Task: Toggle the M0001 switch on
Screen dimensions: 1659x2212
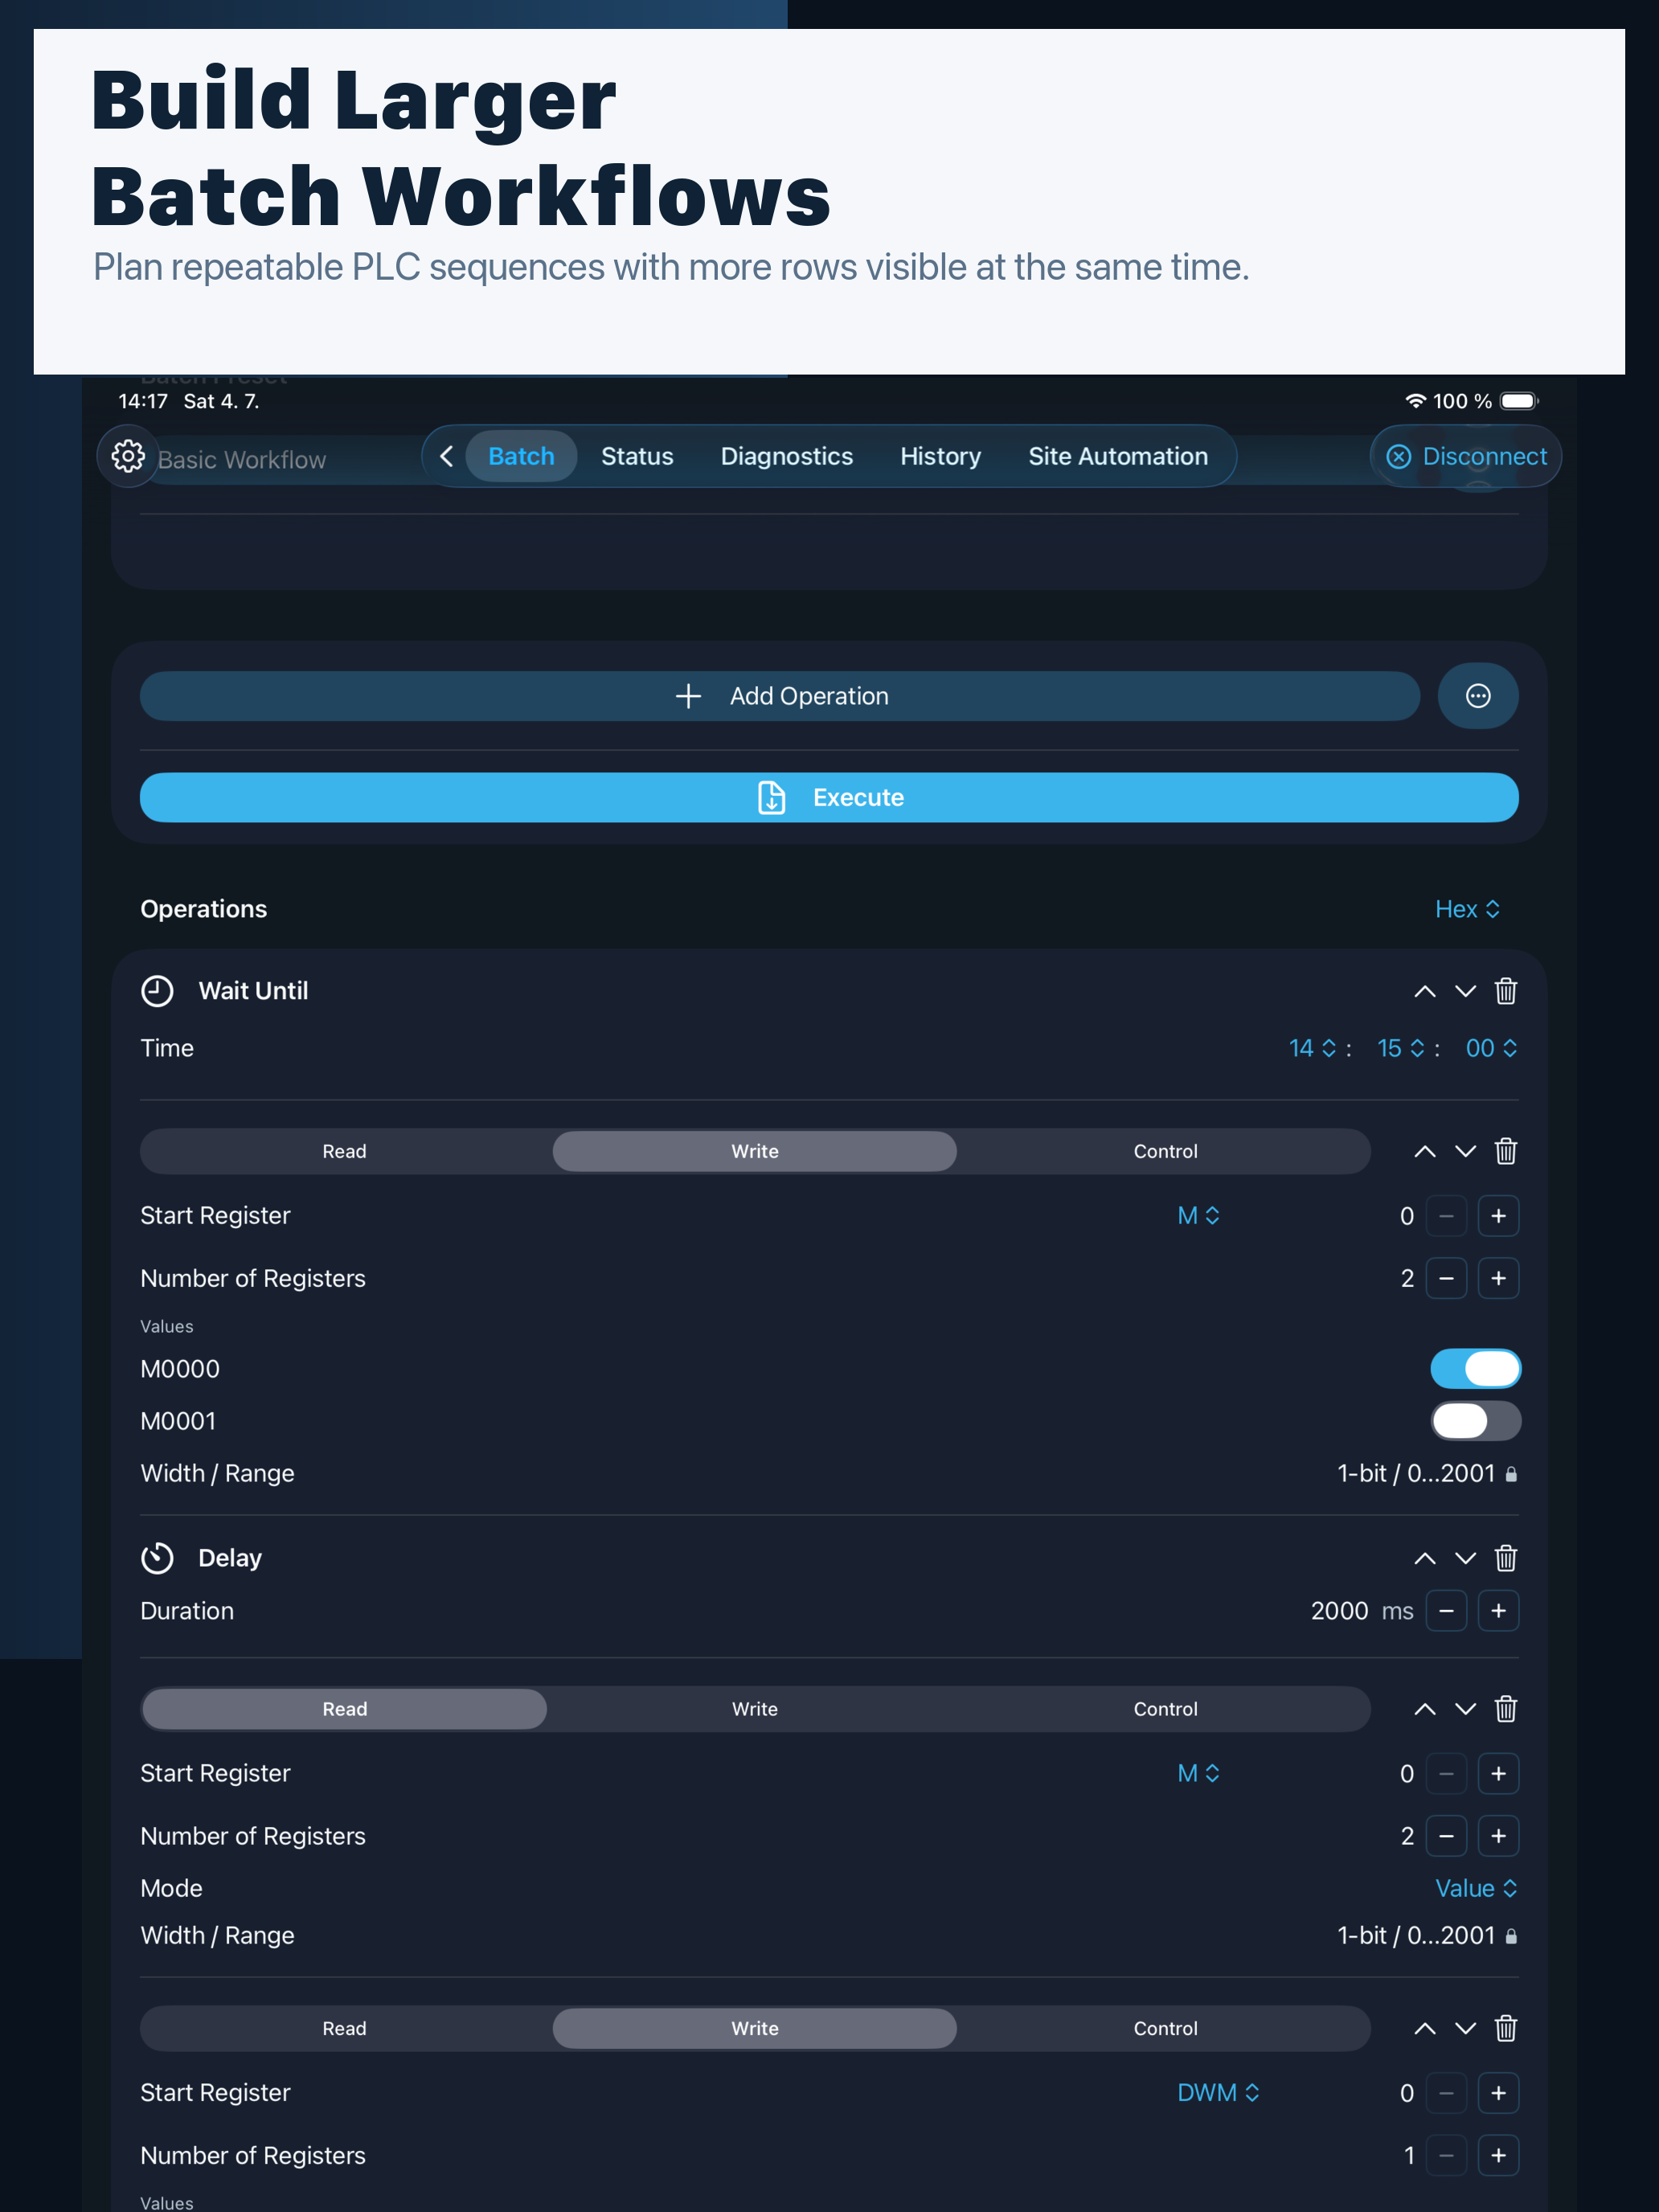Action: pyautogui.click(x=1475, y=1421)
